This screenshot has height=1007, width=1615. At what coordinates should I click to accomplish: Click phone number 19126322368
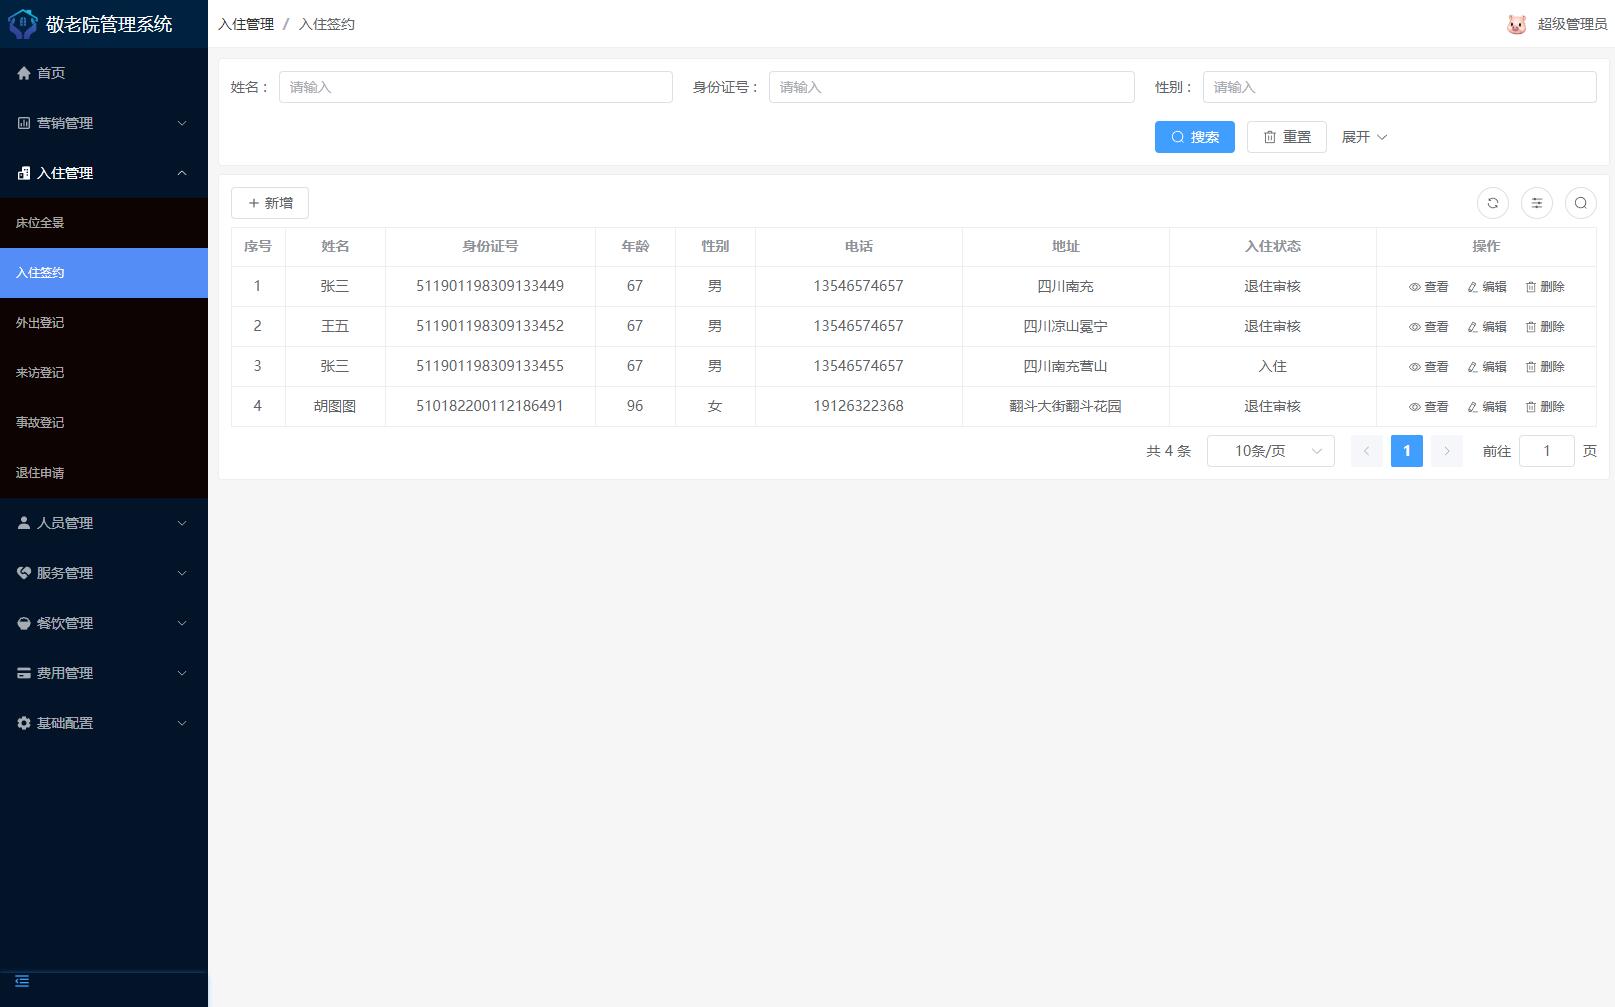point(859,406)
